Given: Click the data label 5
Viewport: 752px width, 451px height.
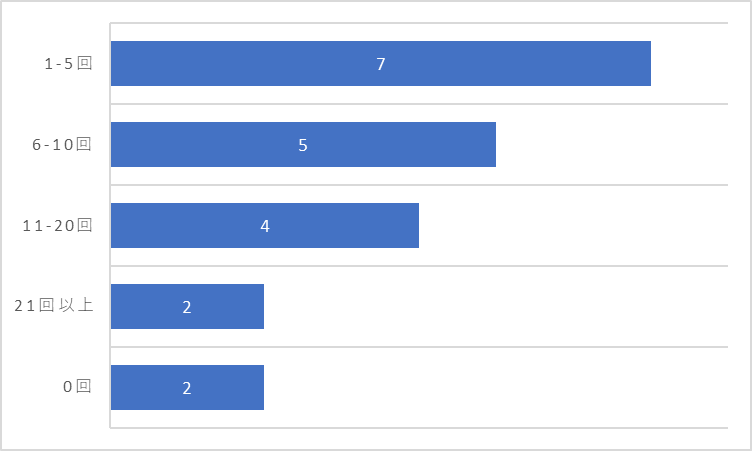Looking at the screenshot, I should pyautogui.click(x=303, y=145).
